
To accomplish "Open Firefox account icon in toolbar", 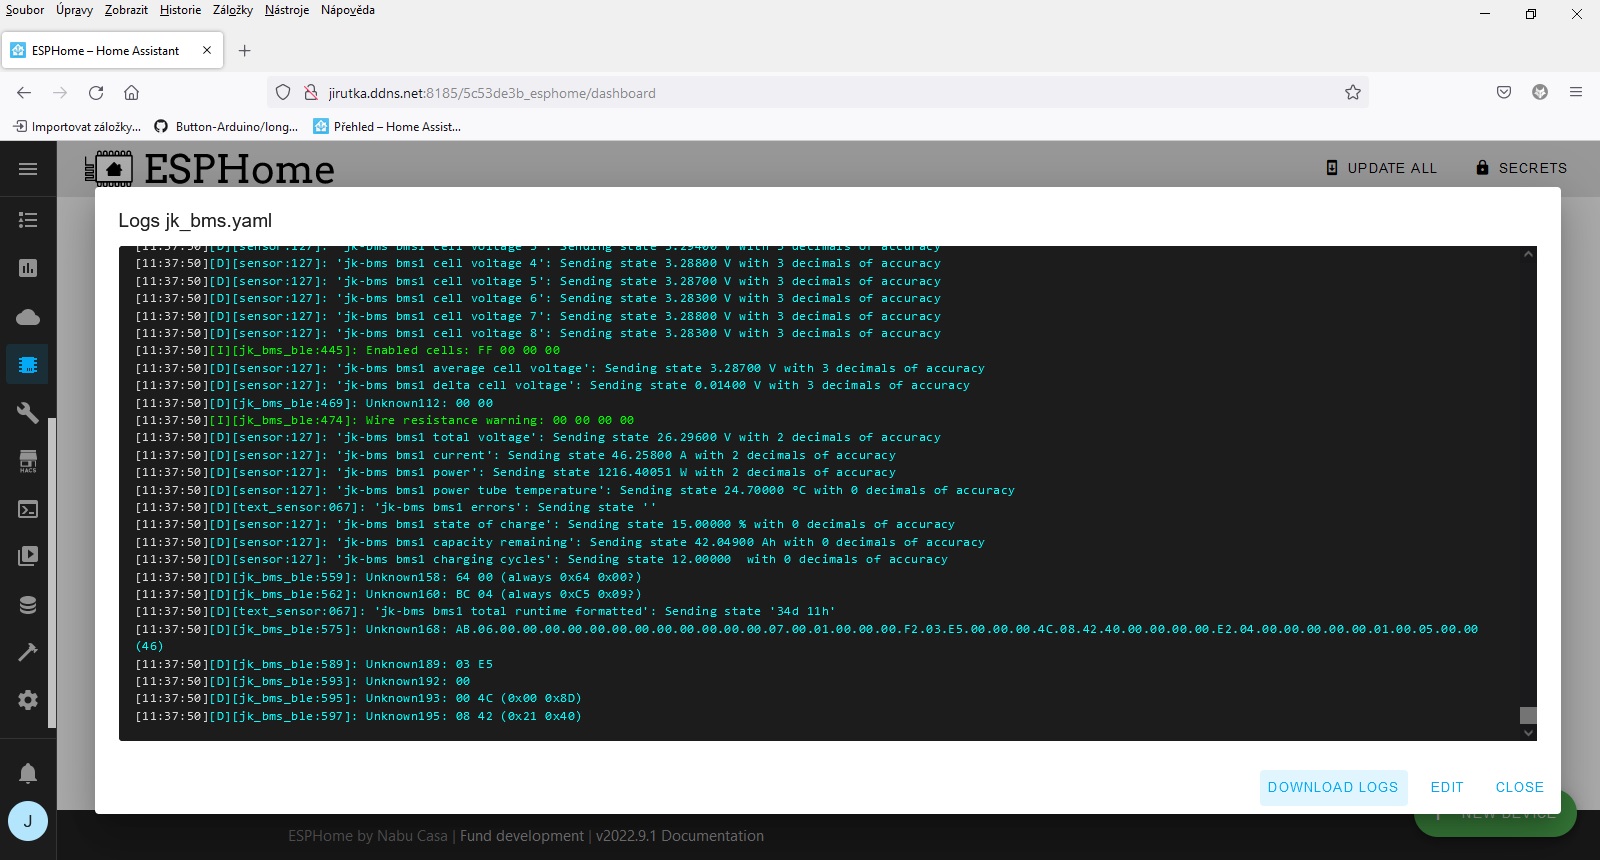I will click(1540, 93).
